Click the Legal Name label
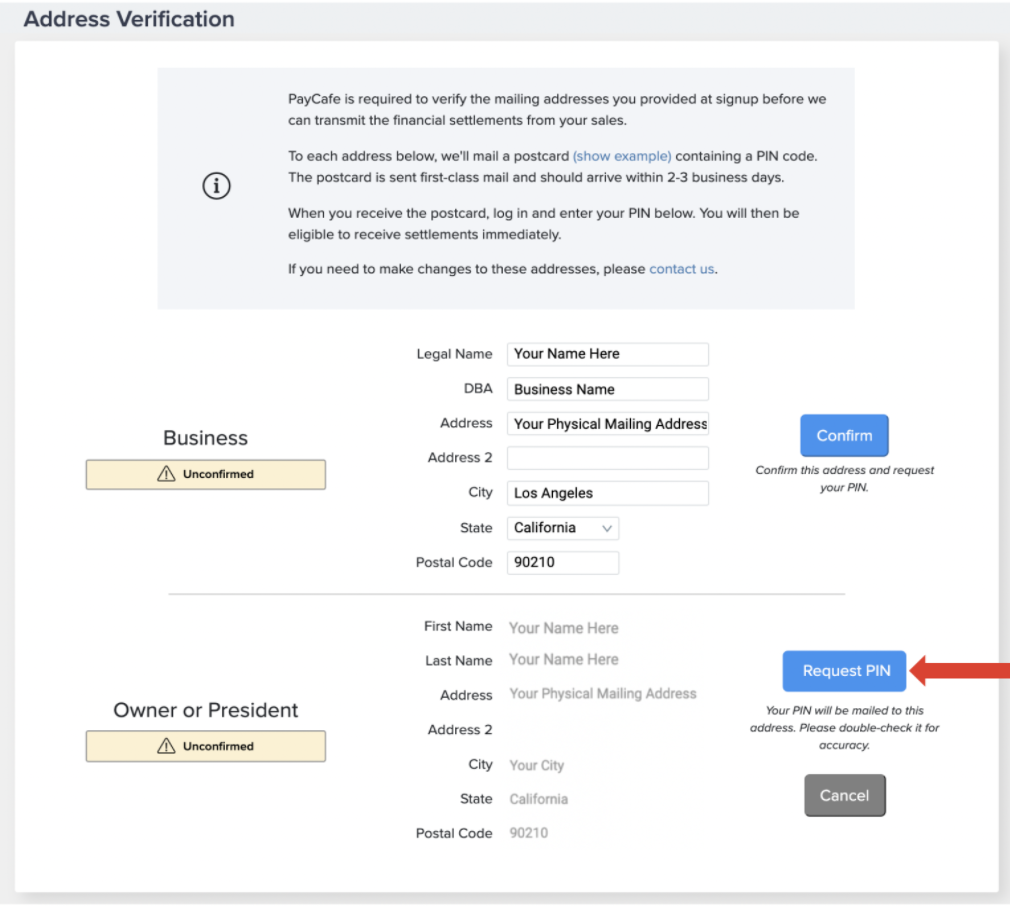 coord(454,354)
